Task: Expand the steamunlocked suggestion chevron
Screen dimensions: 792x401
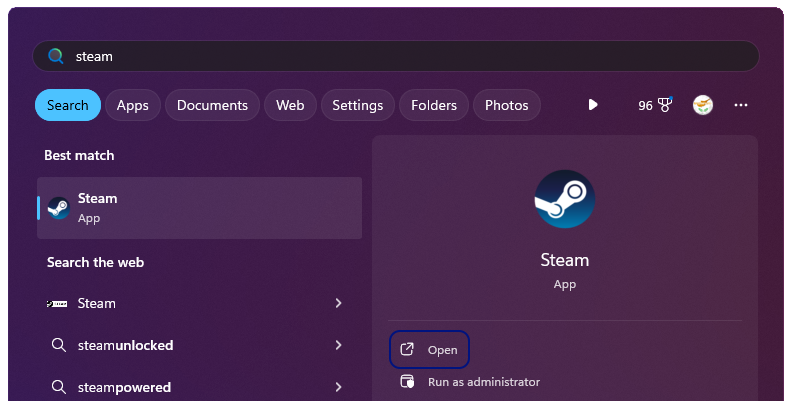Action: (338, 345)
